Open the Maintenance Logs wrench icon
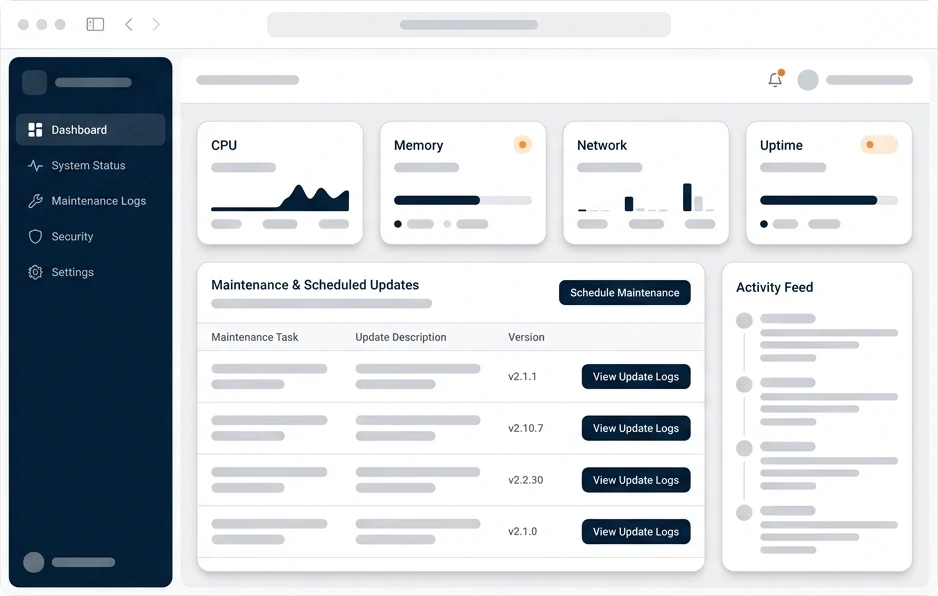The width and height of the screenshot is (938, 596). [35, 201]
